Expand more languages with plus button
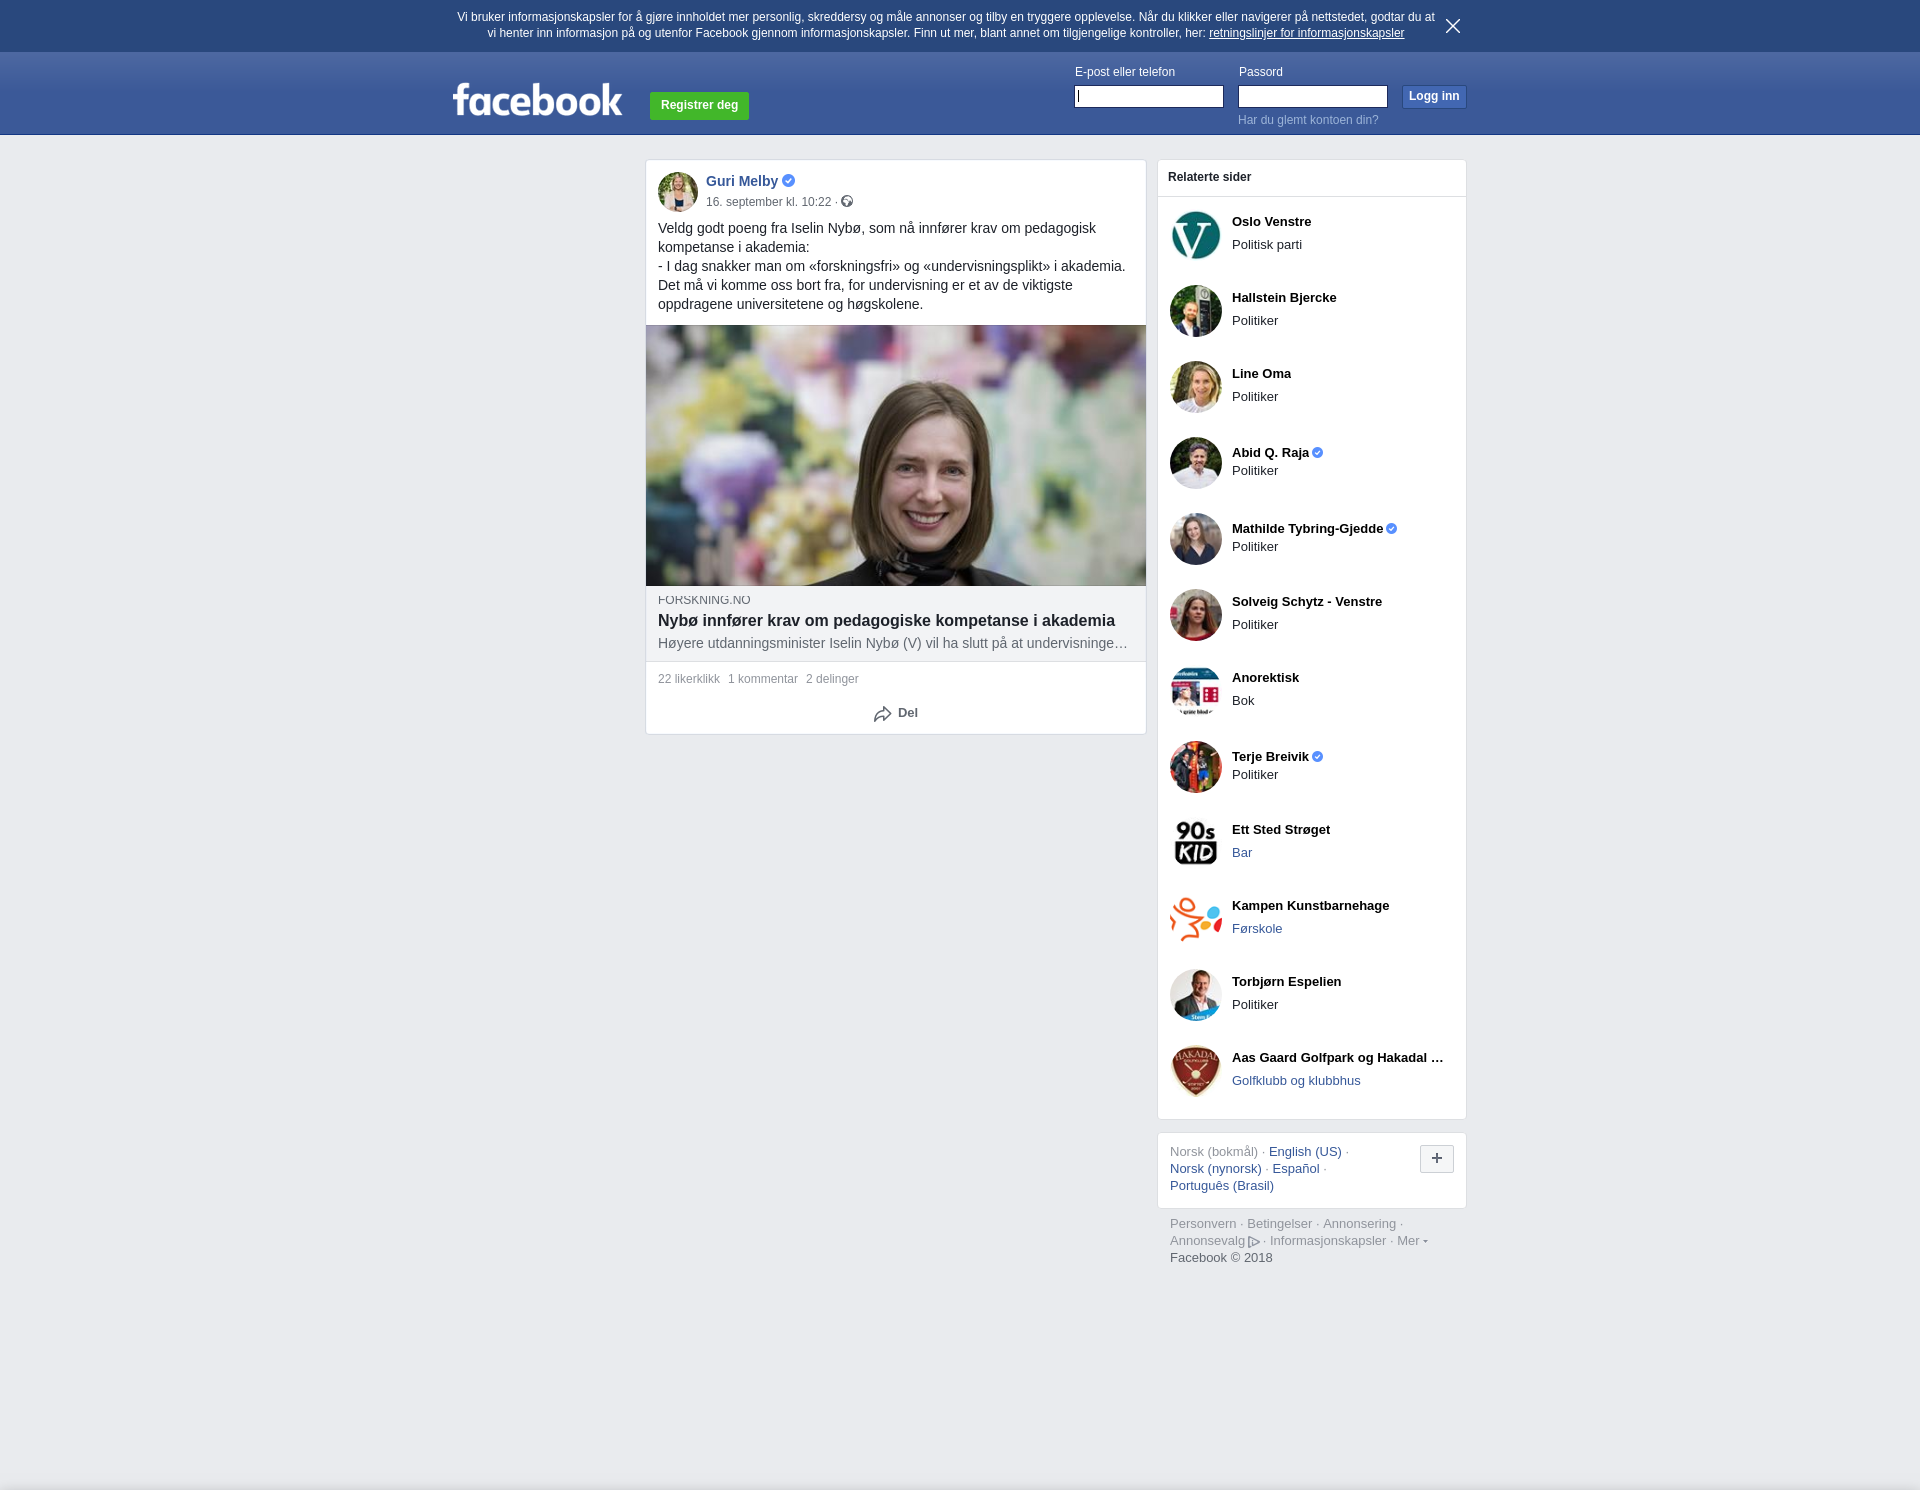Image resolution: width=1920 pixels, height=1490 pixels. pyautogui.click(x=1436, y=1158)
